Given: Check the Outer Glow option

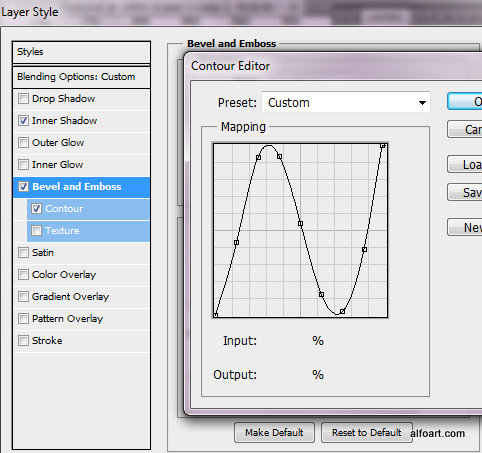Looking at the screenshot, I should (23, 143).
